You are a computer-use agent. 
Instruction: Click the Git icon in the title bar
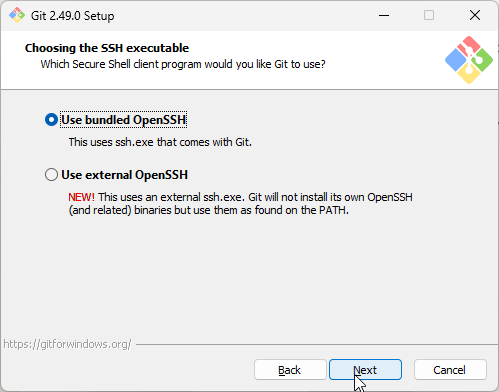[x=17, y=15]
